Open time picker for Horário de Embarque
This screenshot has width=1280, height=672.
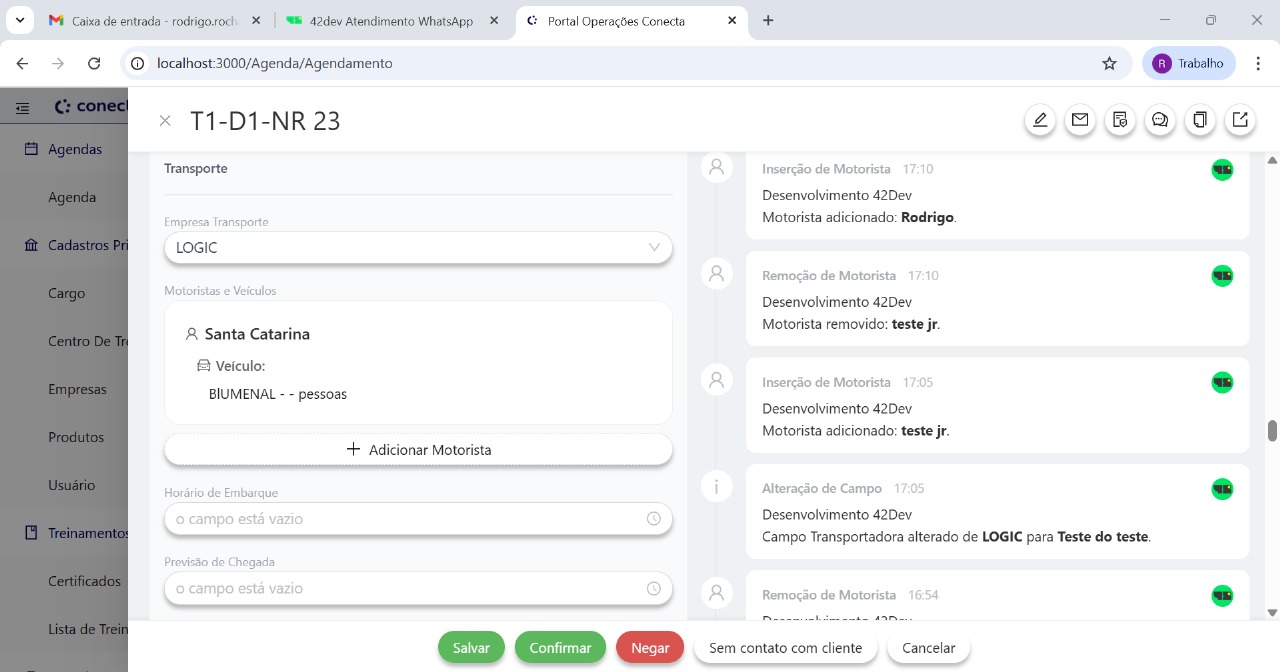tap(653, 519)
